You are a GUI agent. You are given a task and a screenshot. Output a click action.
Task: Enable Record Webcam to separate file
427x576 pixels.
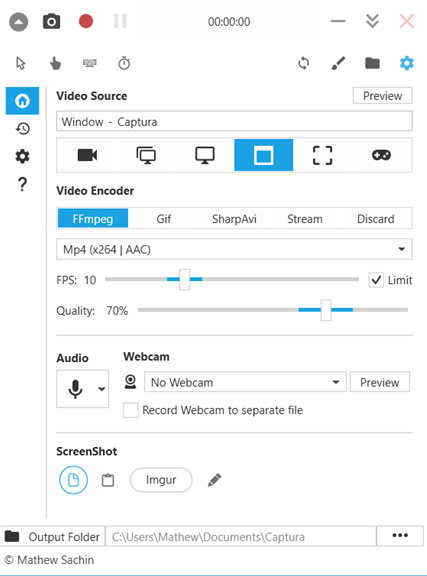(x=131, y=410)
